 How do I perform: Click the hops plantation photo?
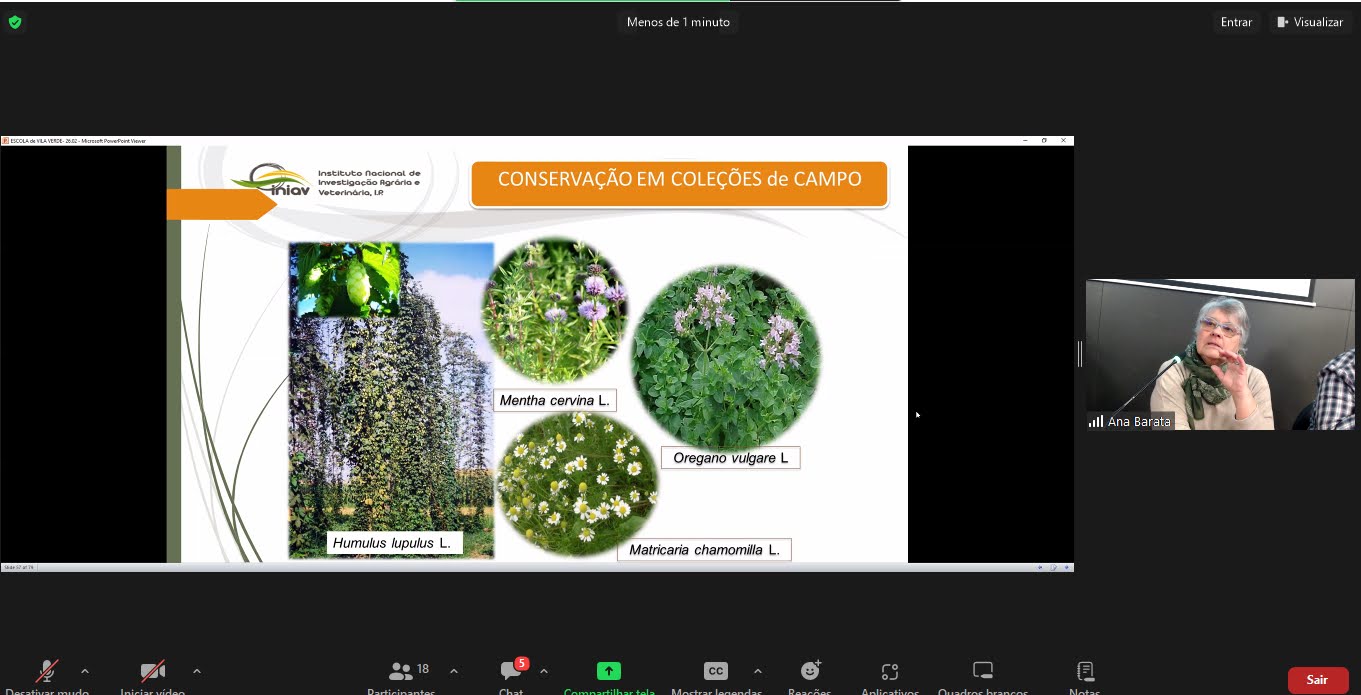[x=391, y=400]
